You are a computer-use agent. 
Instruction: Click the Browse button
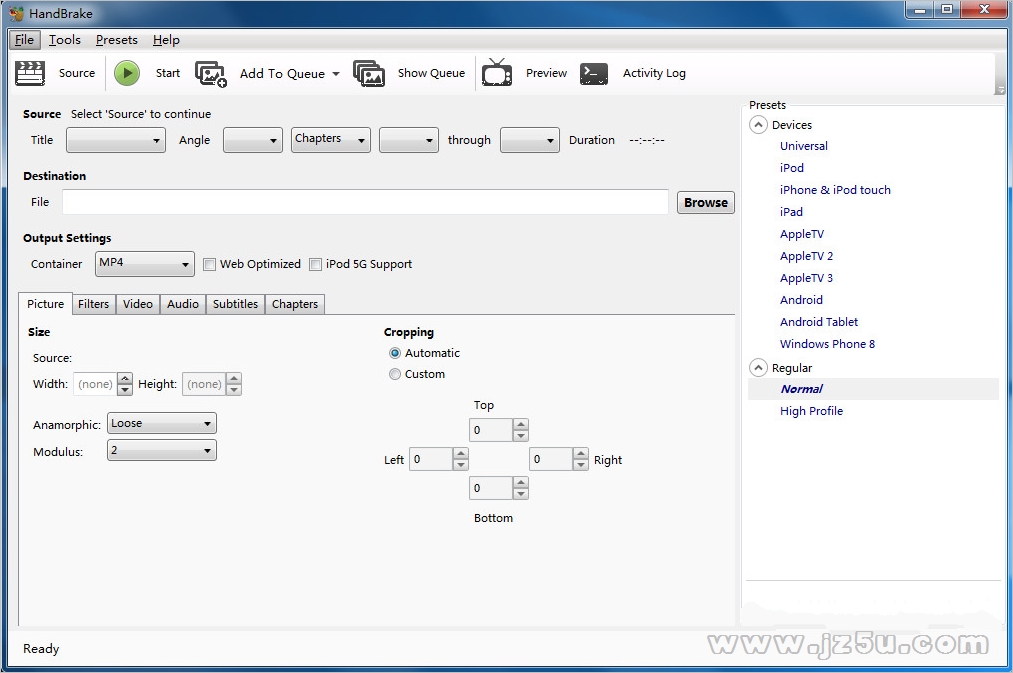705,203
